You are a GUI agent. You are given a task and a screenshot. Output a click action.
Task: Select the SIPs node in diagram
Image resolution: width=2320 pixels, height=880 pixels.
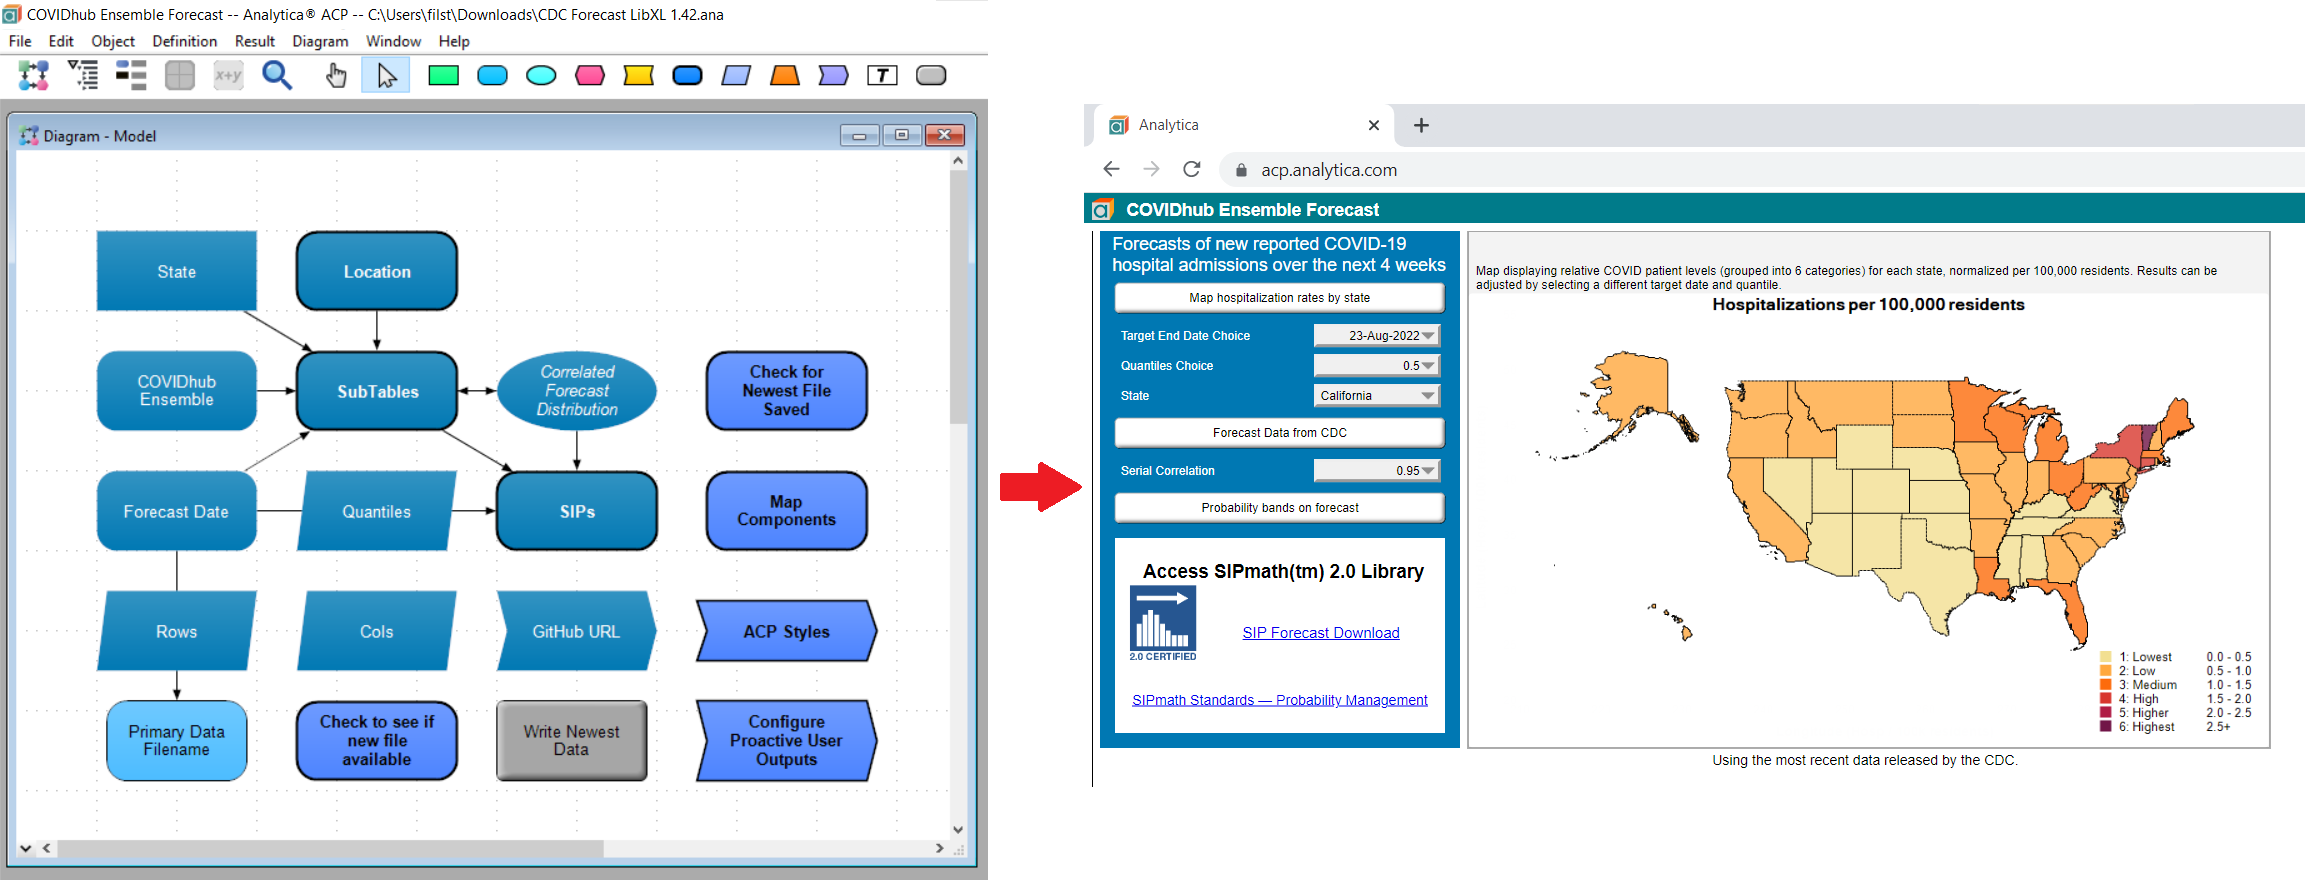click(577, 511)
